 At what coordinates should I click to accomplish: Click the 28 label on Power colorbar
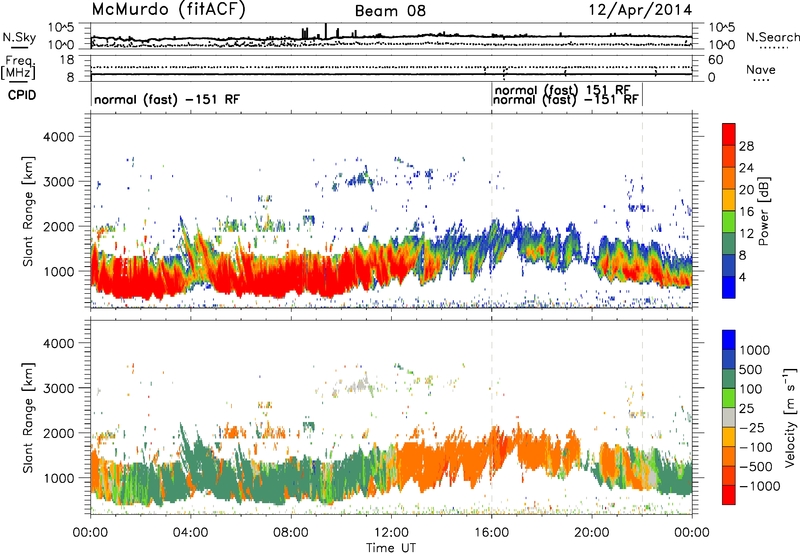click(746, 146)
